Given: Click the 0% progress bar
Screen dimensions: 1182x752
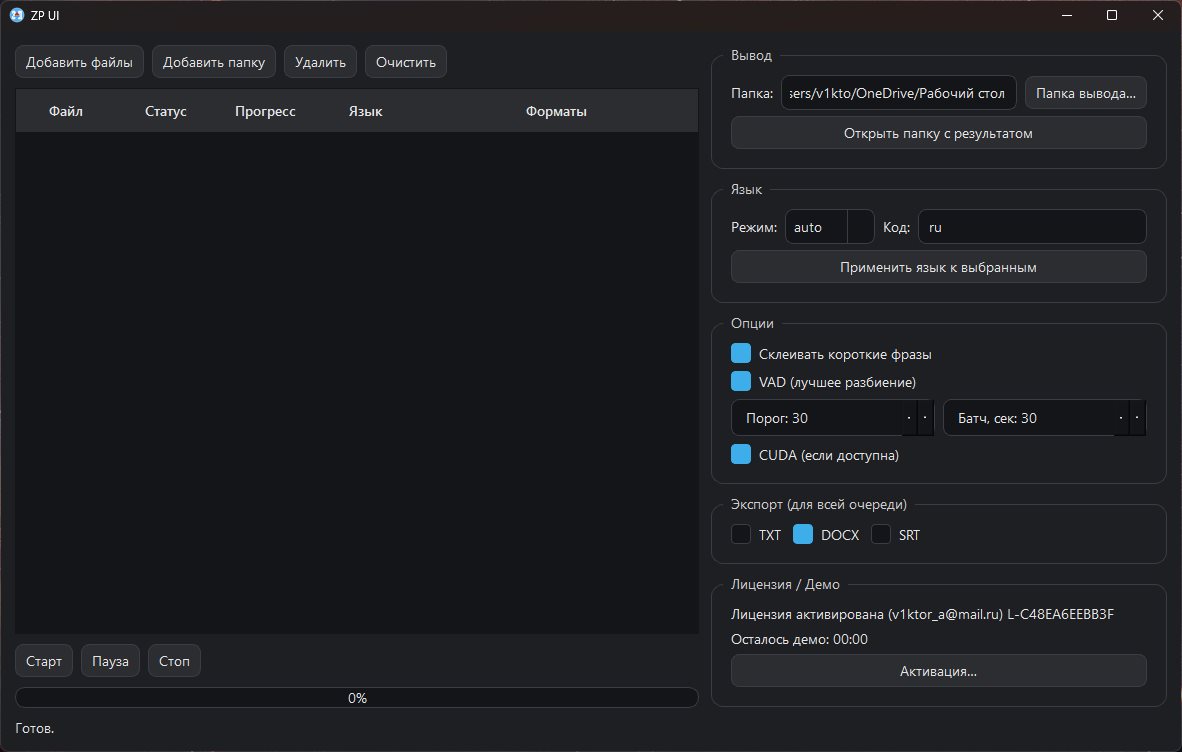Looking at the screenshot, I should (357, 698).
